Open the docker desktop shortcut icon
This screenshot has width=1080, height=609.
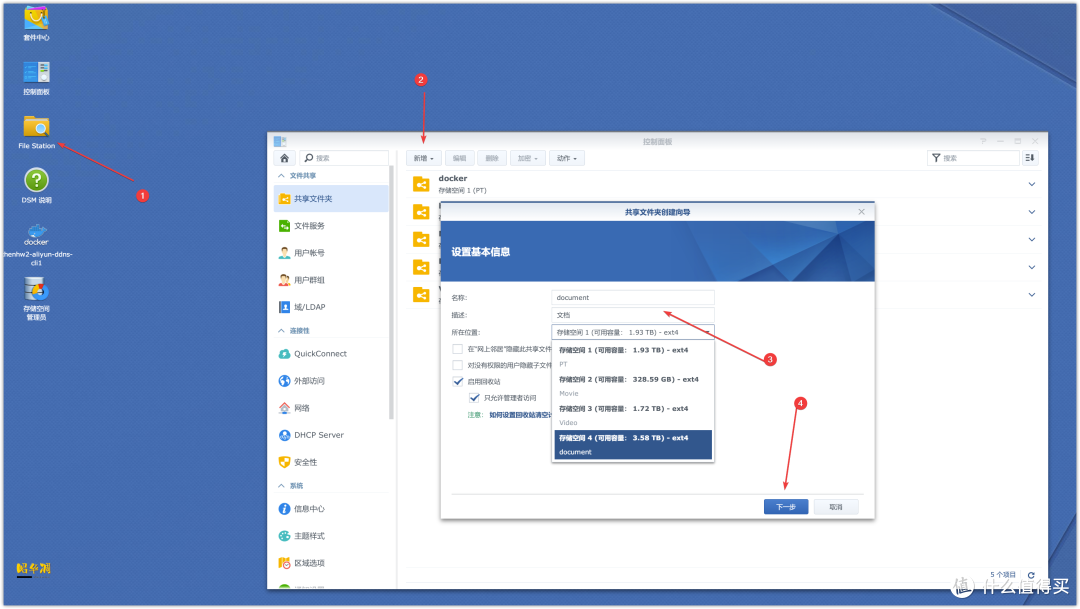pos(36,234)
